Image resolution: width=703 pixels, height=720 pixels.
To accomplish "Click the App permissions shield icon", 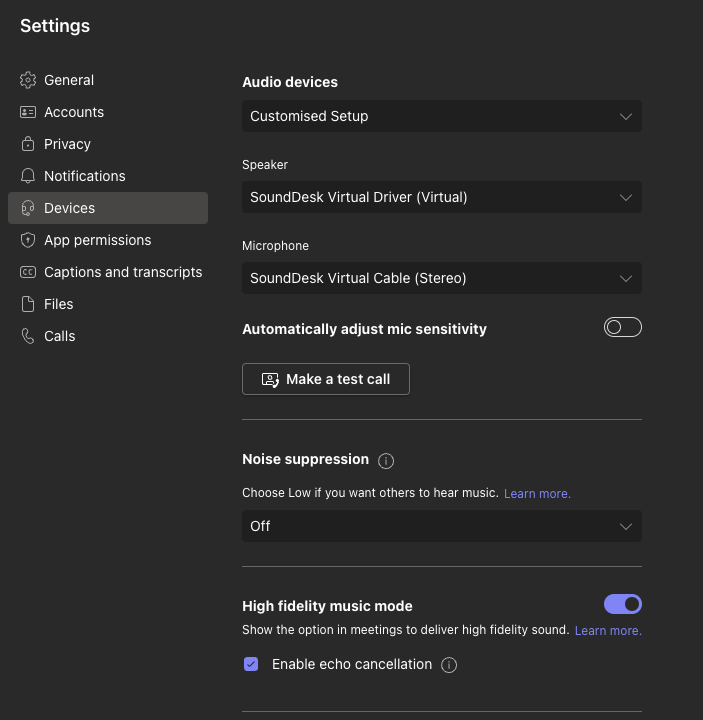I will [x=28, y=240].
